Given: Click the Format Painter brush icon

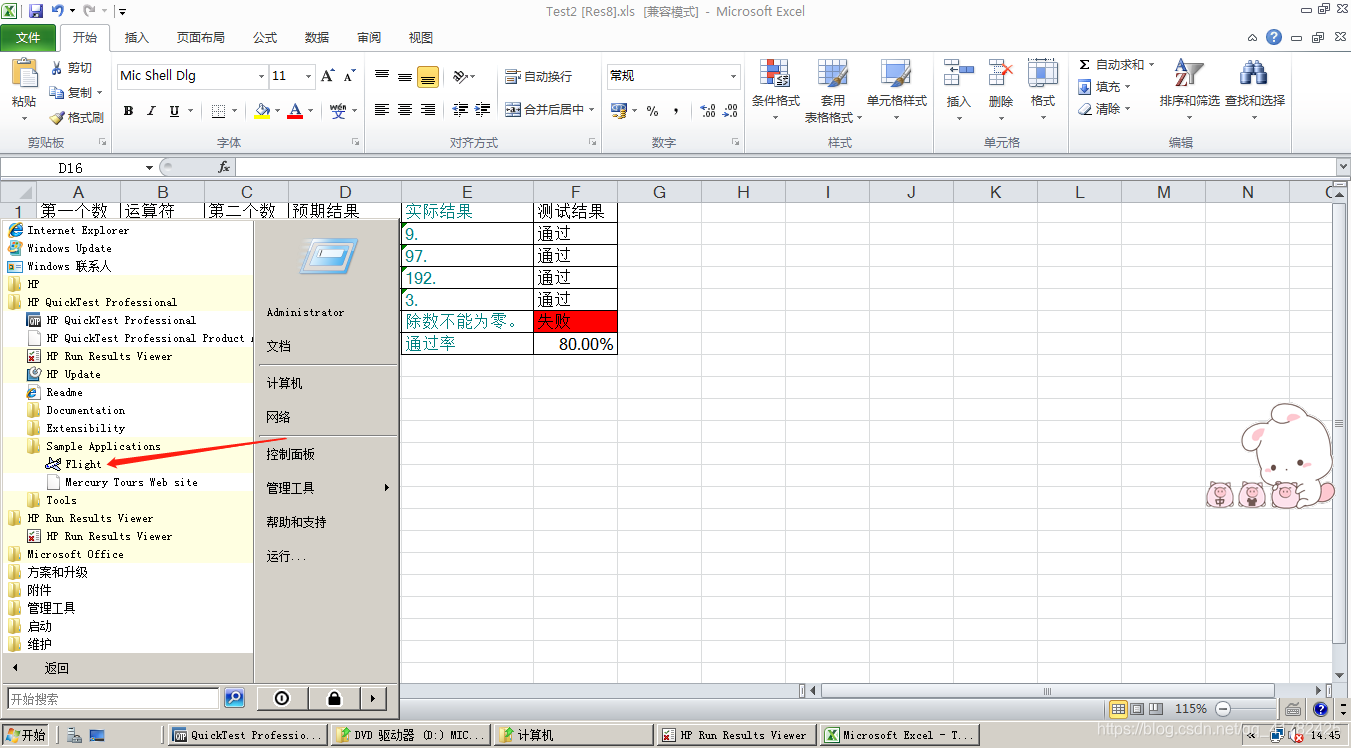Looking at the screenshot, I should coord(57,118).
